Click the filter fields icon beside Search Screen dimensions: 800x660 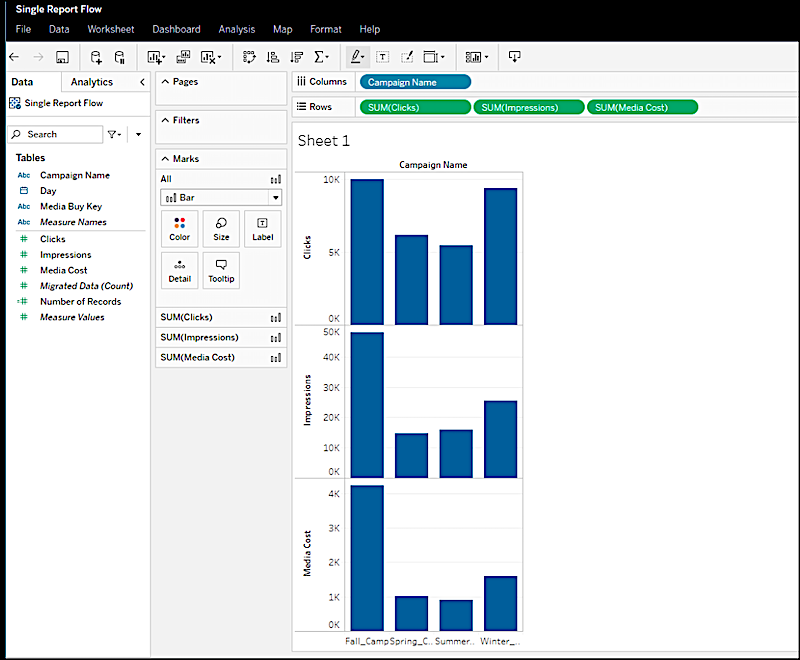(x=114, y=134)
